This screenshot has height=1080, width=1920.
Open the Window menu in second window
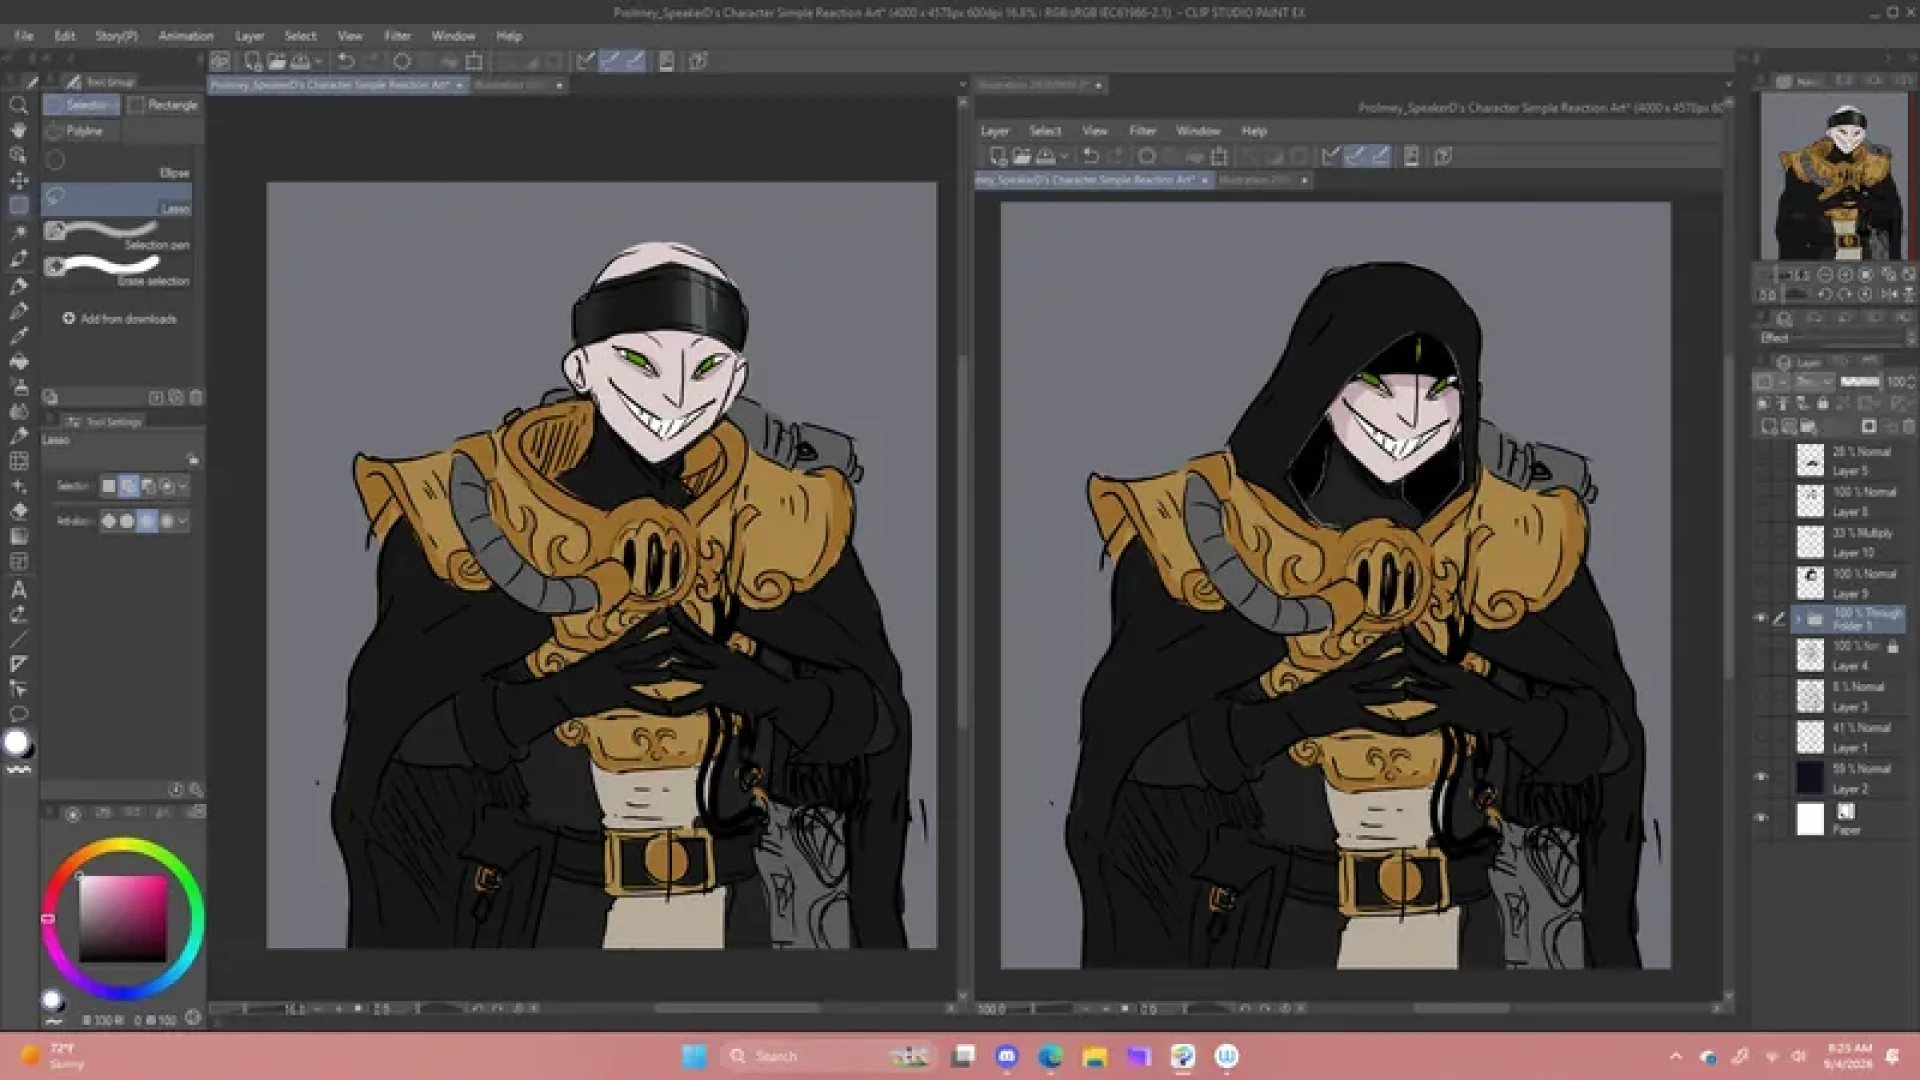[x=1198, y=131]
